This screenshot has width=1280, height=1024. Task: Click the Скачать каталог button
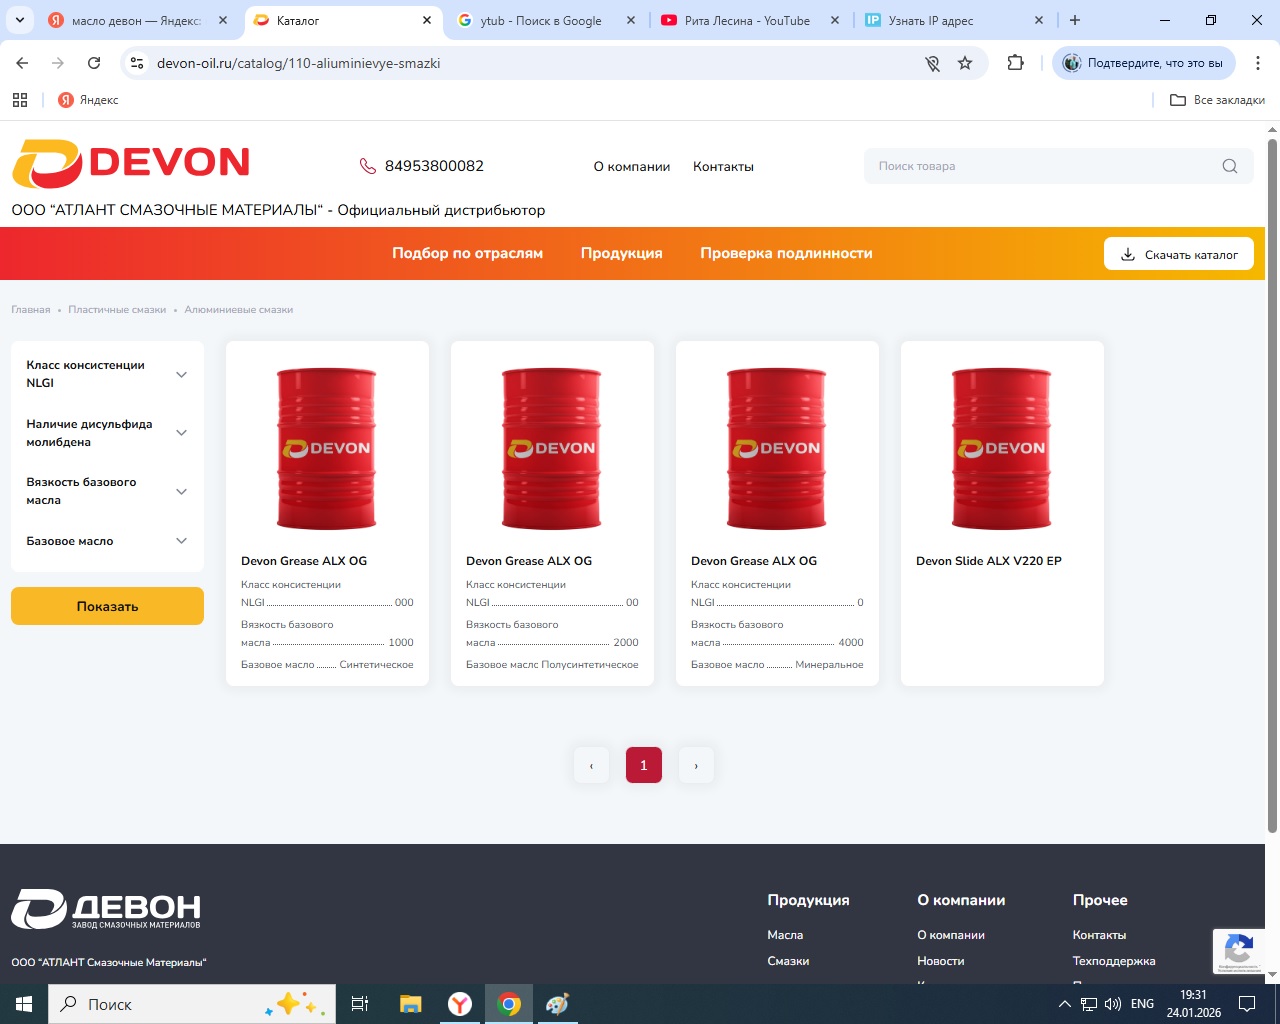coord(1179,254)
